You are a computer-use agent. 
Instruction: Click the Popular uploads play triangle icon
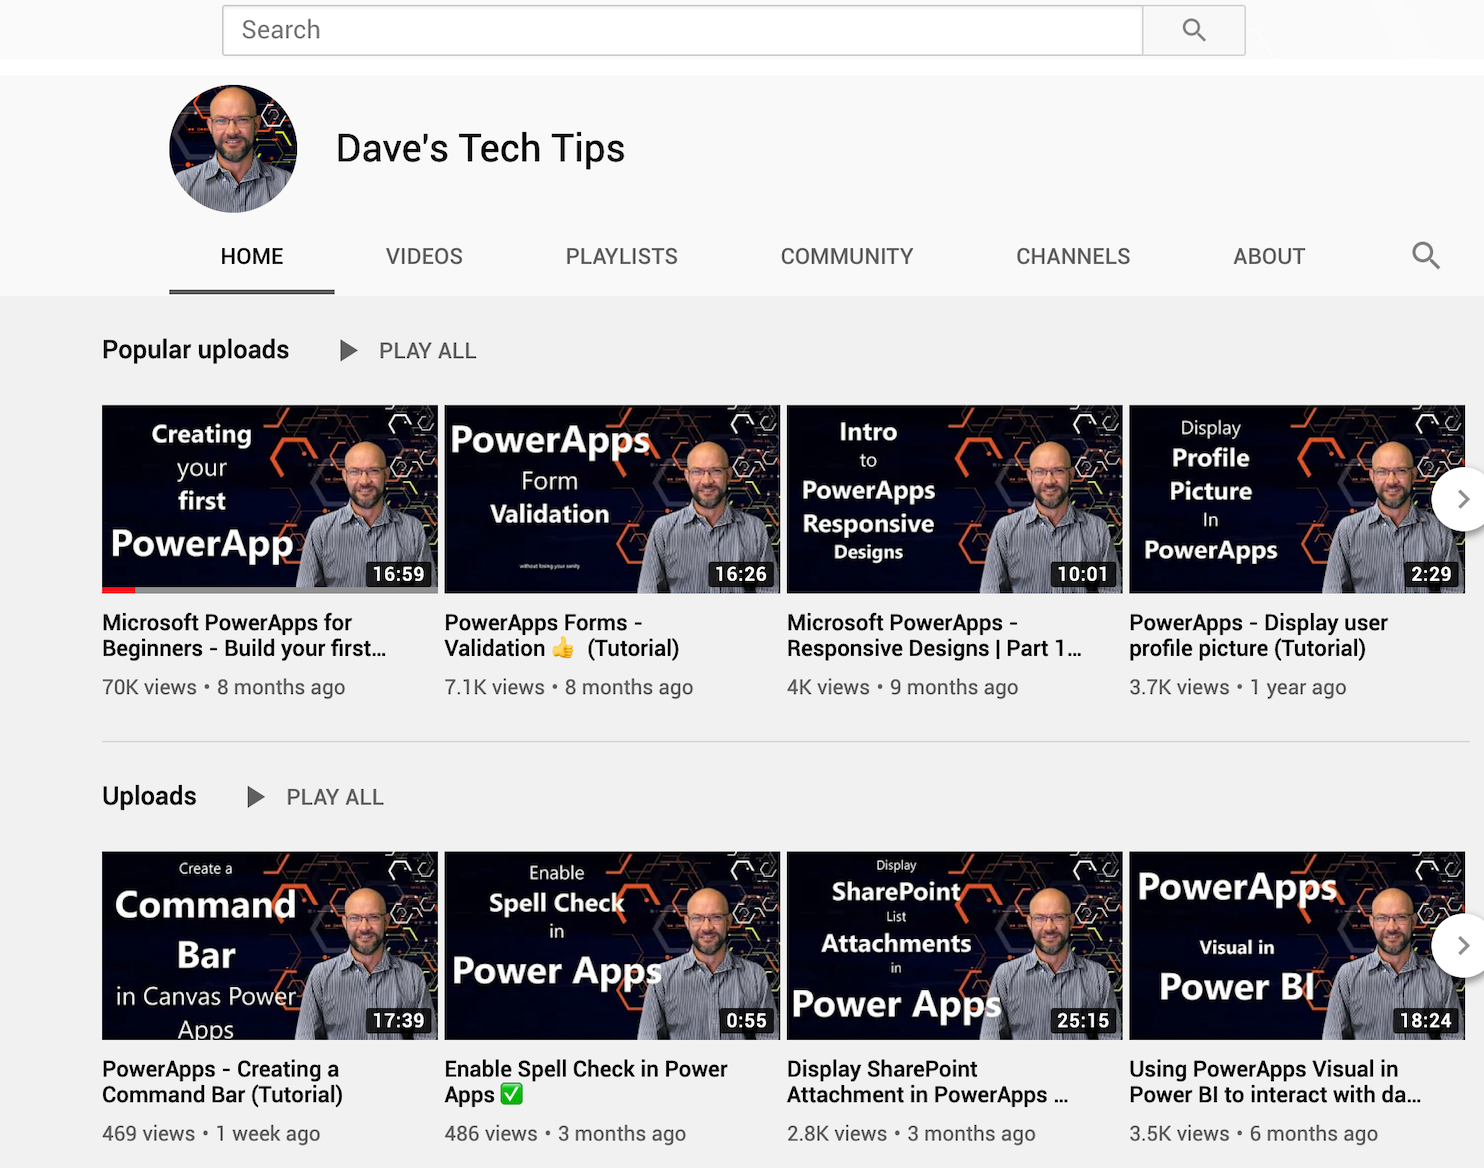(x=348, y=351)
